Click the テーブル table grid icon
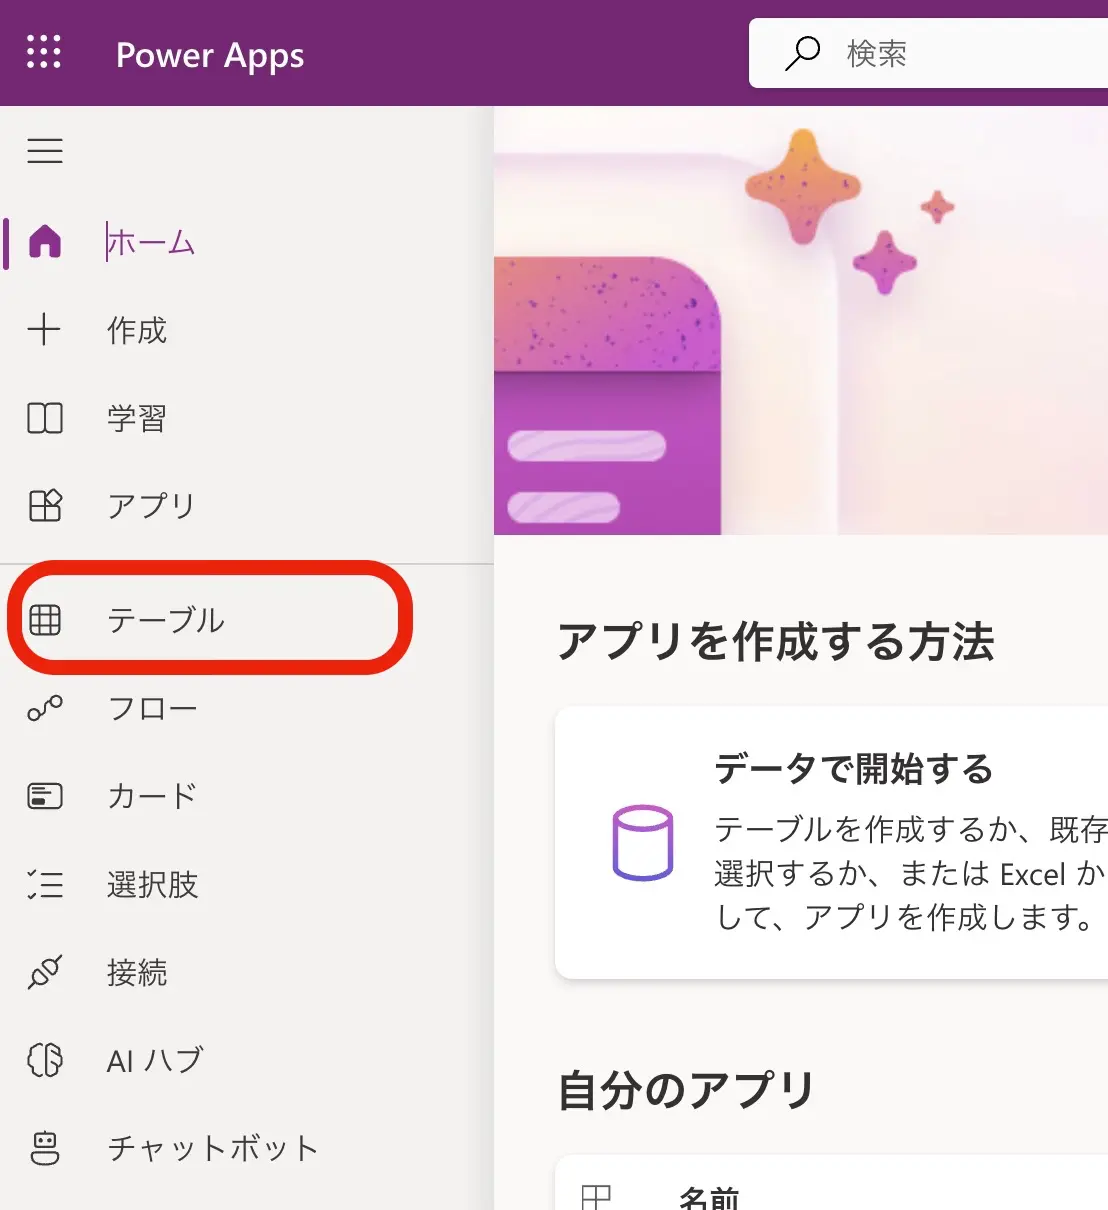The height and width of the screenshot is (1210, 1108). click(x=45, y=620)
